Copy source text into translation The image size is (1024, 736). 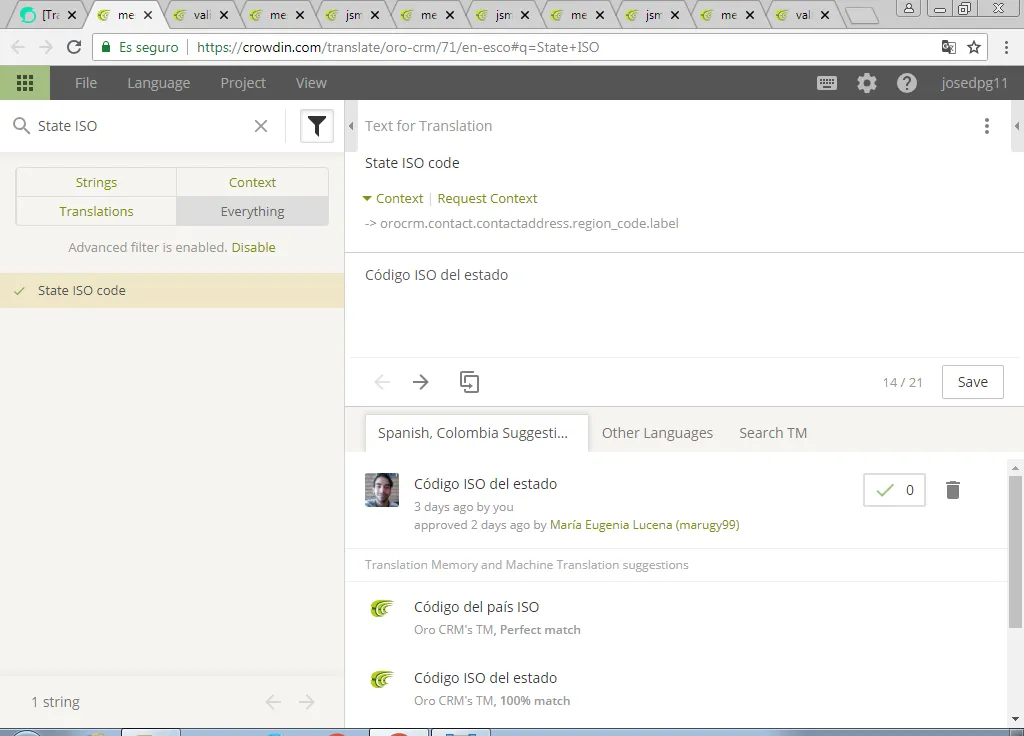[469, 382]
